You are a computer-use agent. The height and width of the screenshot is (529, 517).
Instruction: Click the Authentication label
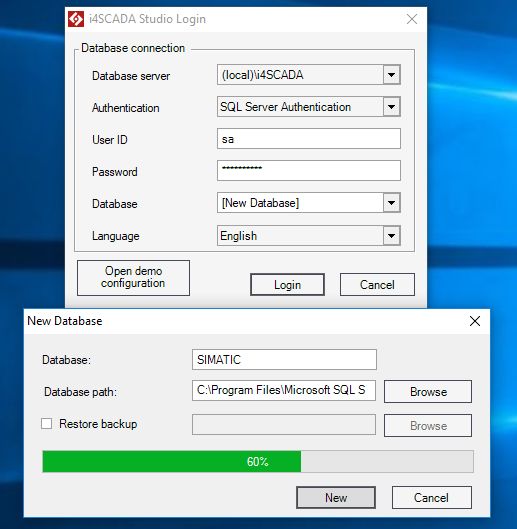click(126, 108)
